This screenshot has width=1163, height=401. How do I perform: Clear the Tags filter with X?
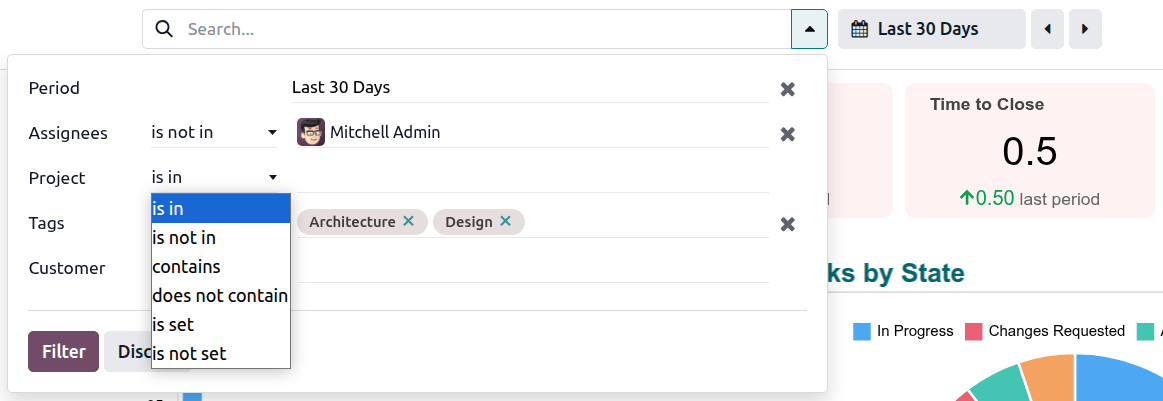(788, 224)
